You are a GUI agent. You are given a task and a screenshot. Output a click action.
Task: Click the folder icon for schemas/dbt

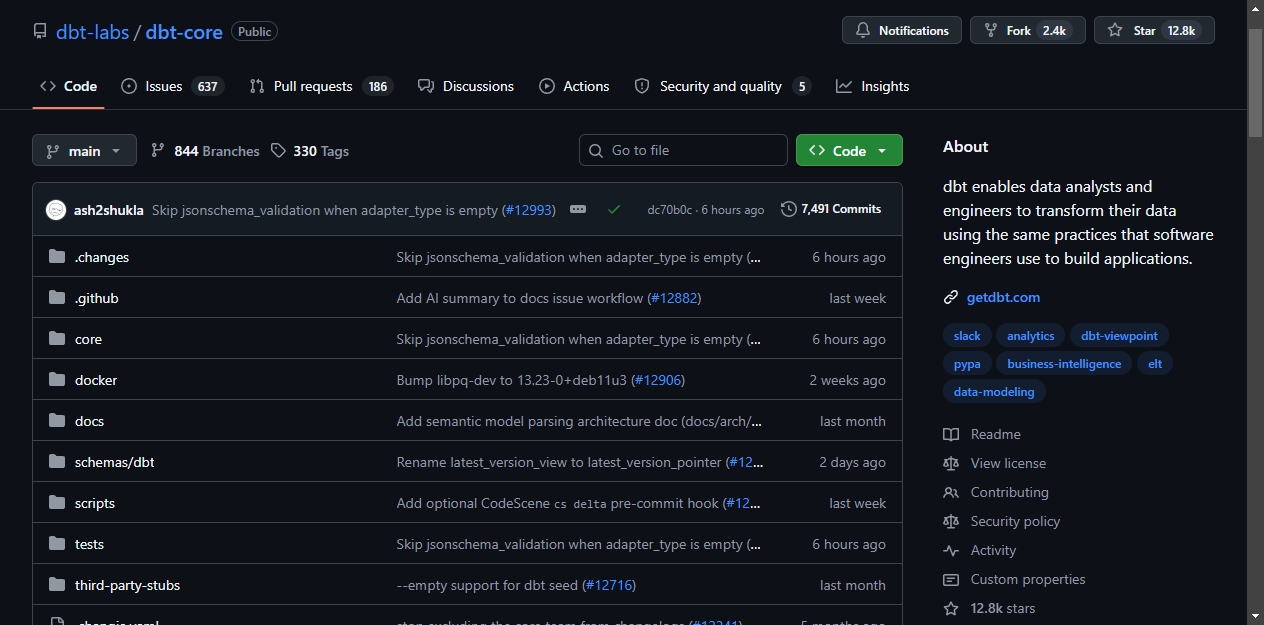pos(57,462)
